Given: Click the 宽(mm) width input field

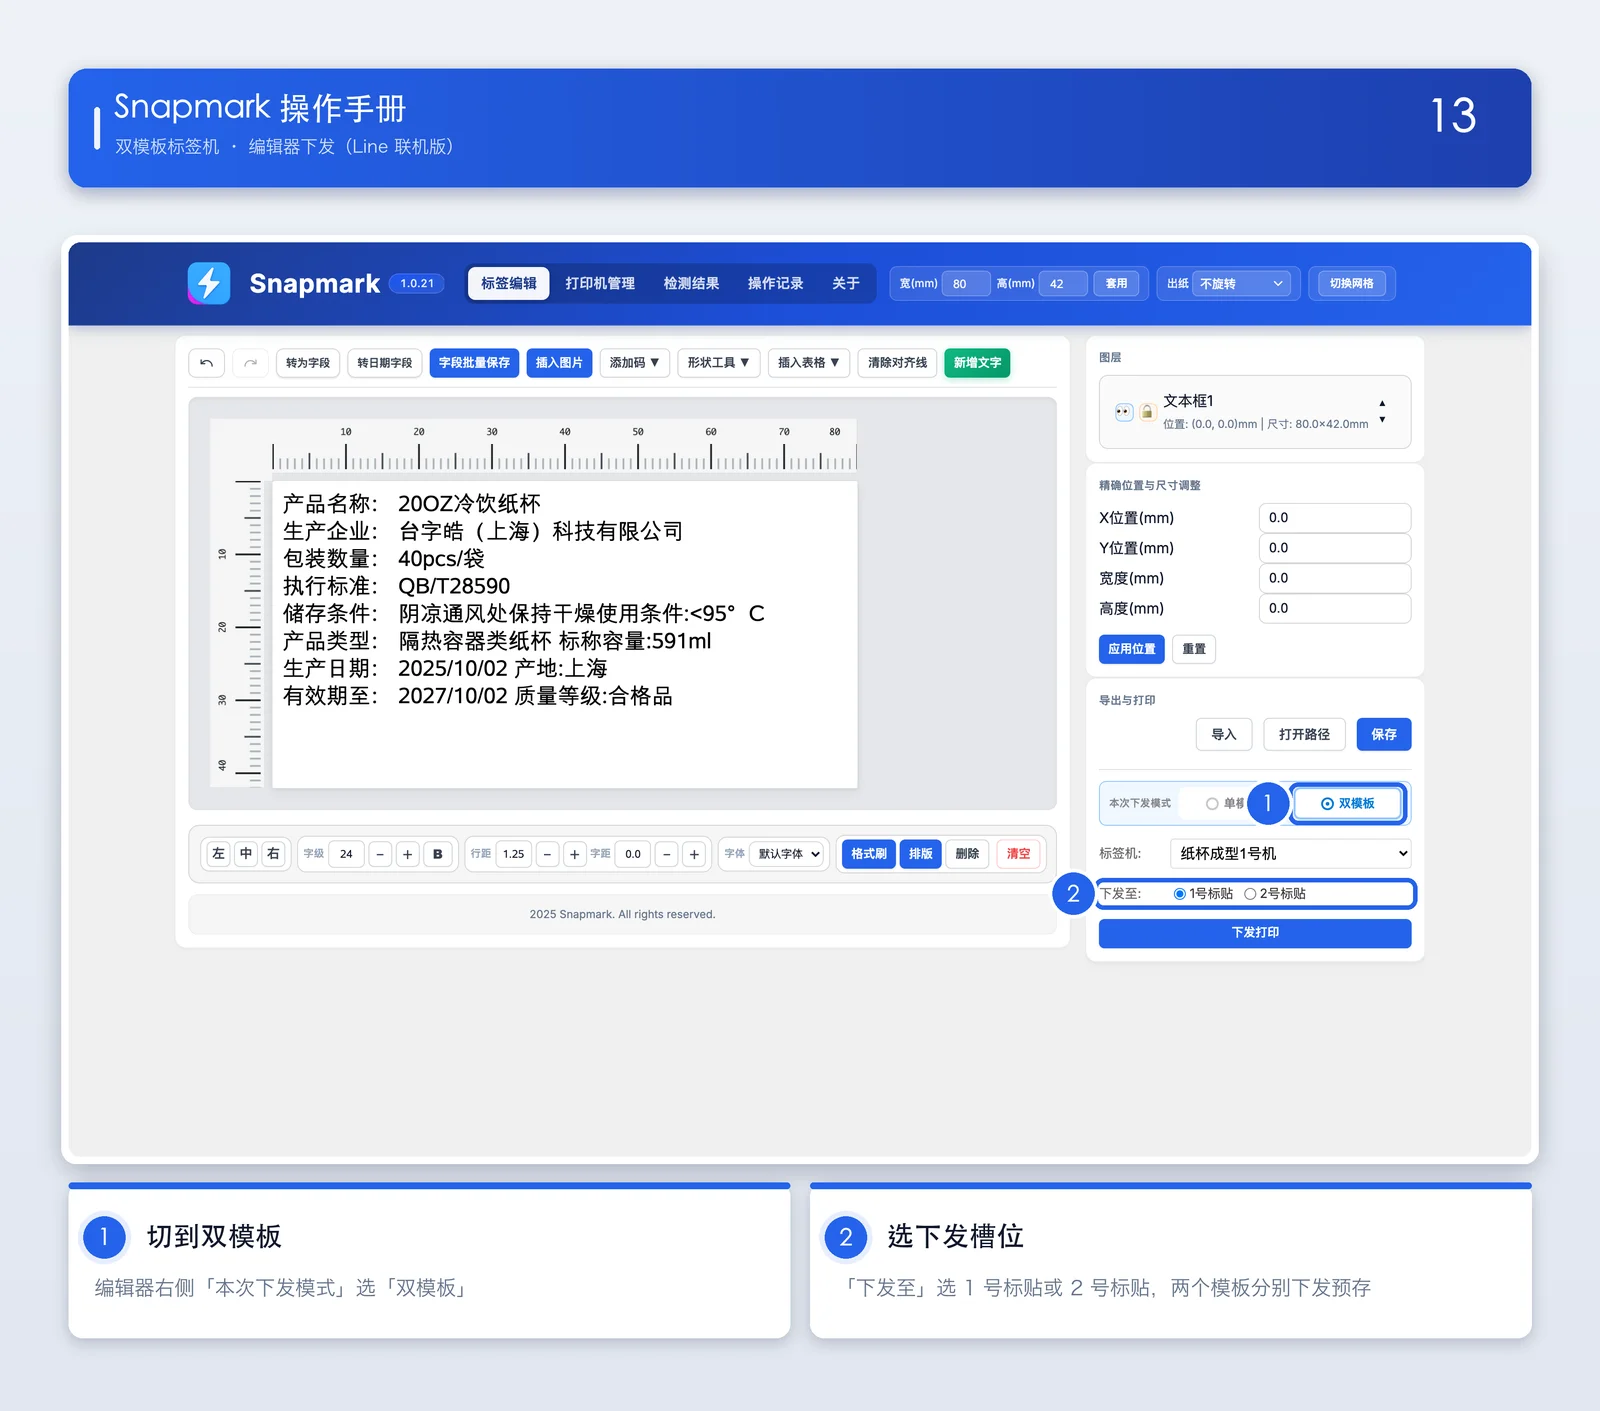Looking at the screenshot, I should pos(966,284).
